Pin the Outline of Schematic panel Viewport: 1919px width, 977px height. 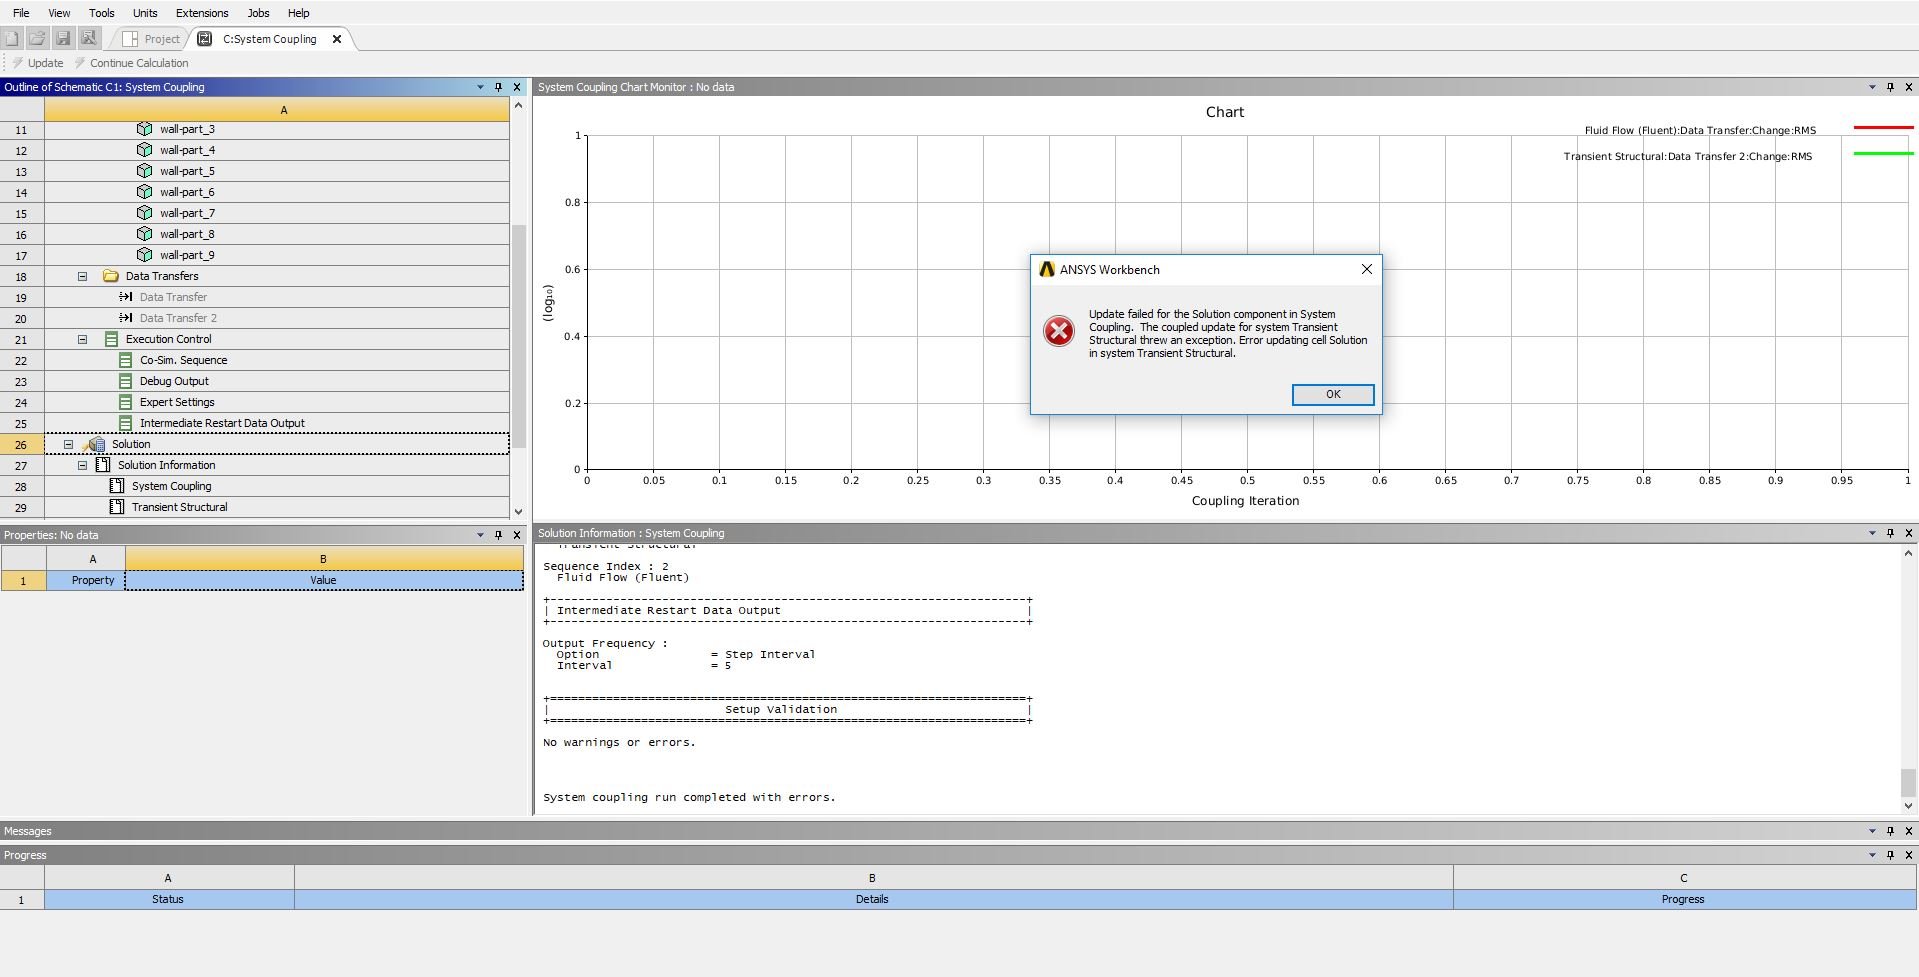point(498,87)
